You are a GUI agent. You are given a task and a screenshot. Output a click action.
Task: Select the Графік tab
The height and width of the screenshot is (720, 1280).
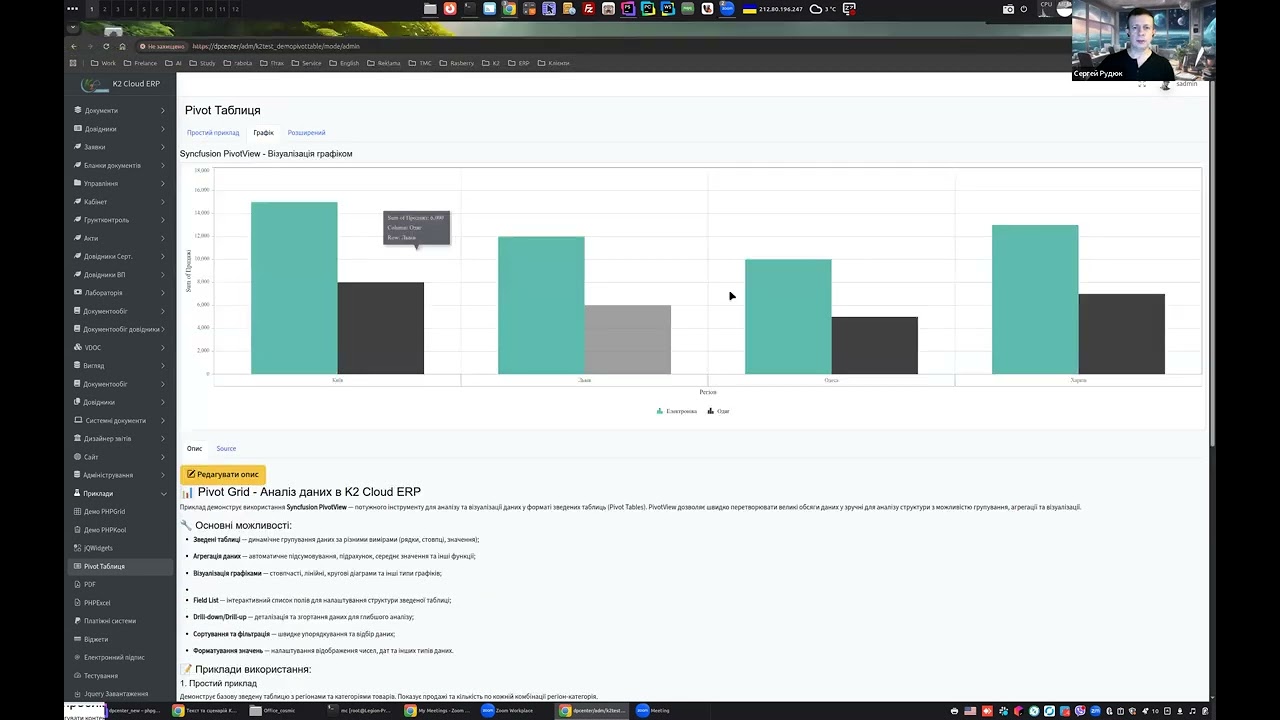click(x=263, y=132)
